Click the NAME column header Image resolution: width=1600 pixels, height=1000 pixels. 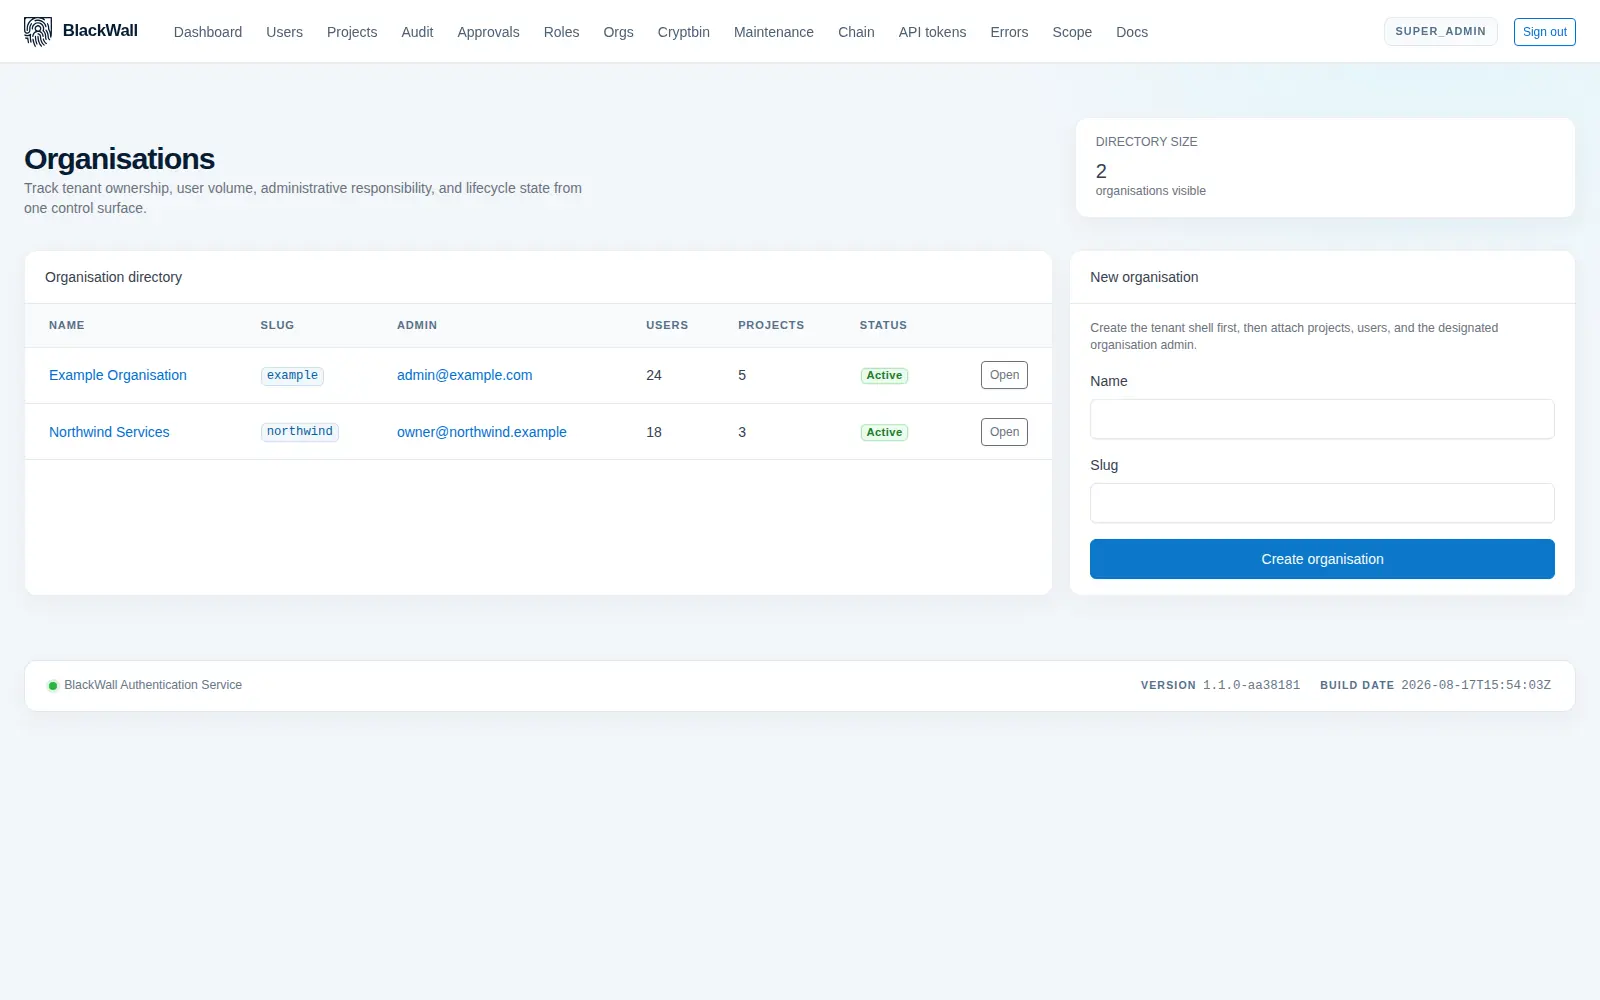67,325
